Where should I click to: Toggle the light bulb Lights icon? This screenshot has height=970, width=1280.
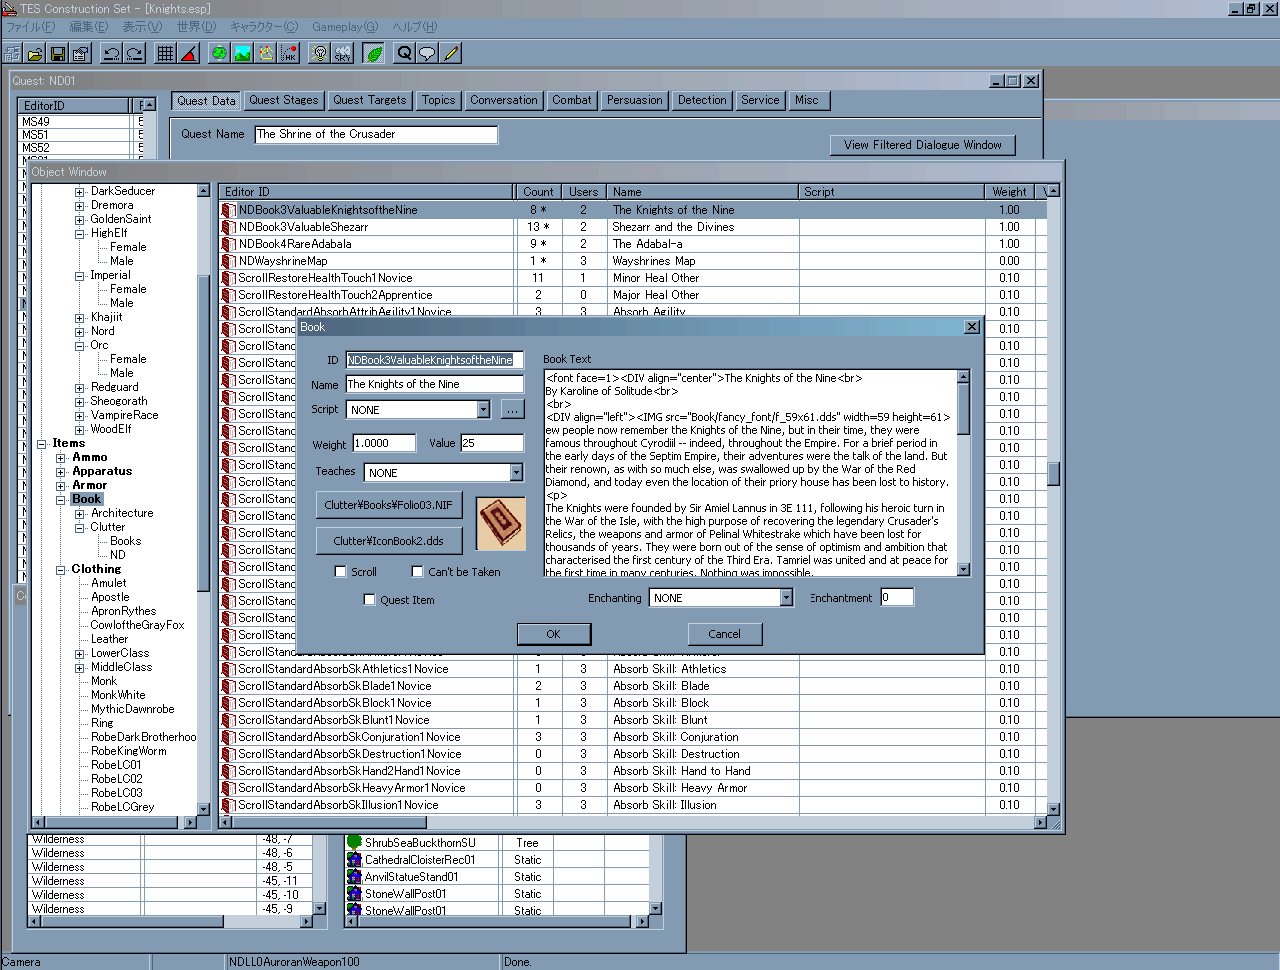(x=320, y=53)
